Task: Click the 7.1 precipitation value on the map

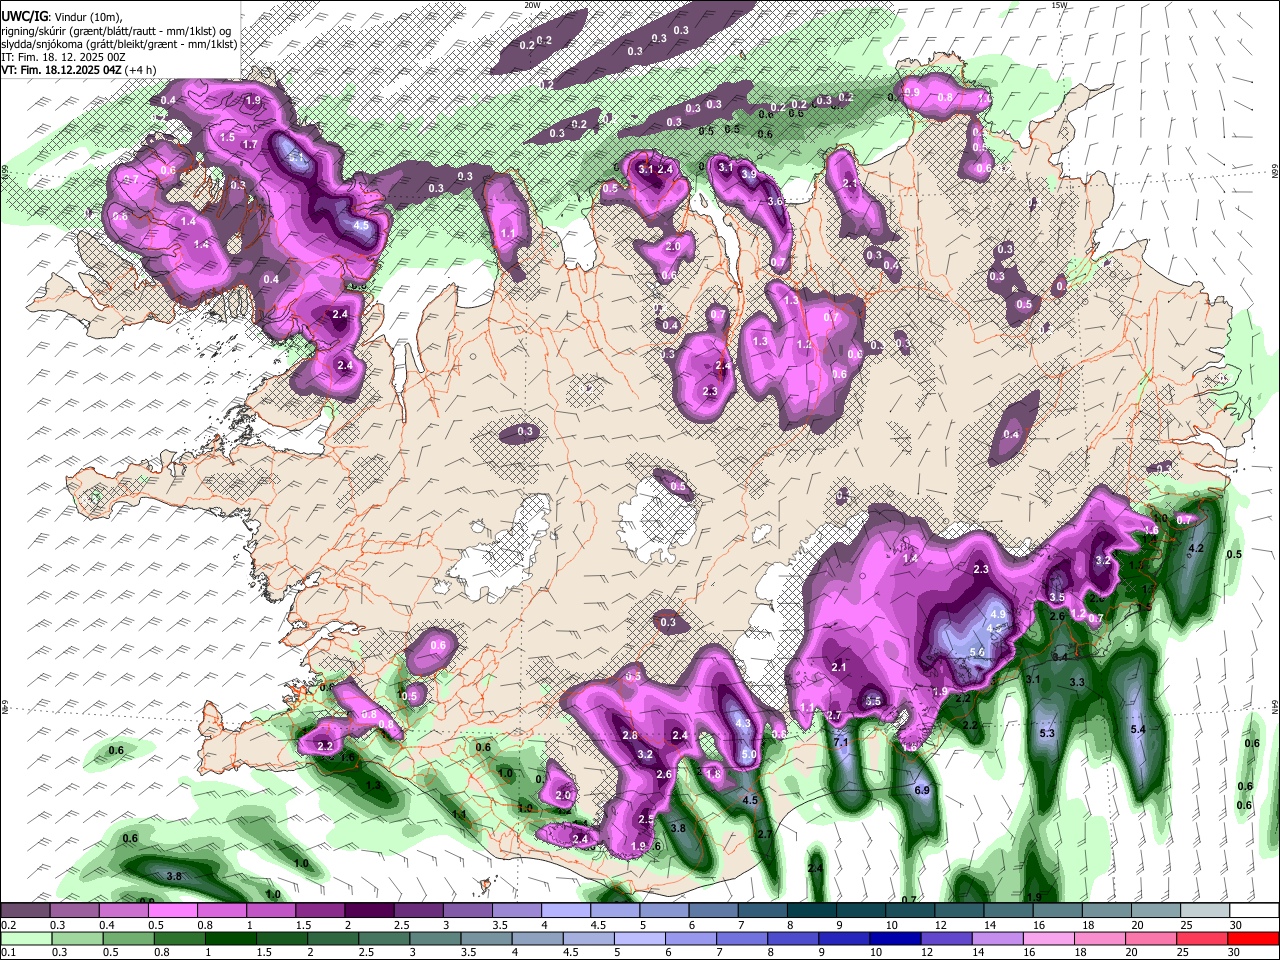Action: click(841, 743)
